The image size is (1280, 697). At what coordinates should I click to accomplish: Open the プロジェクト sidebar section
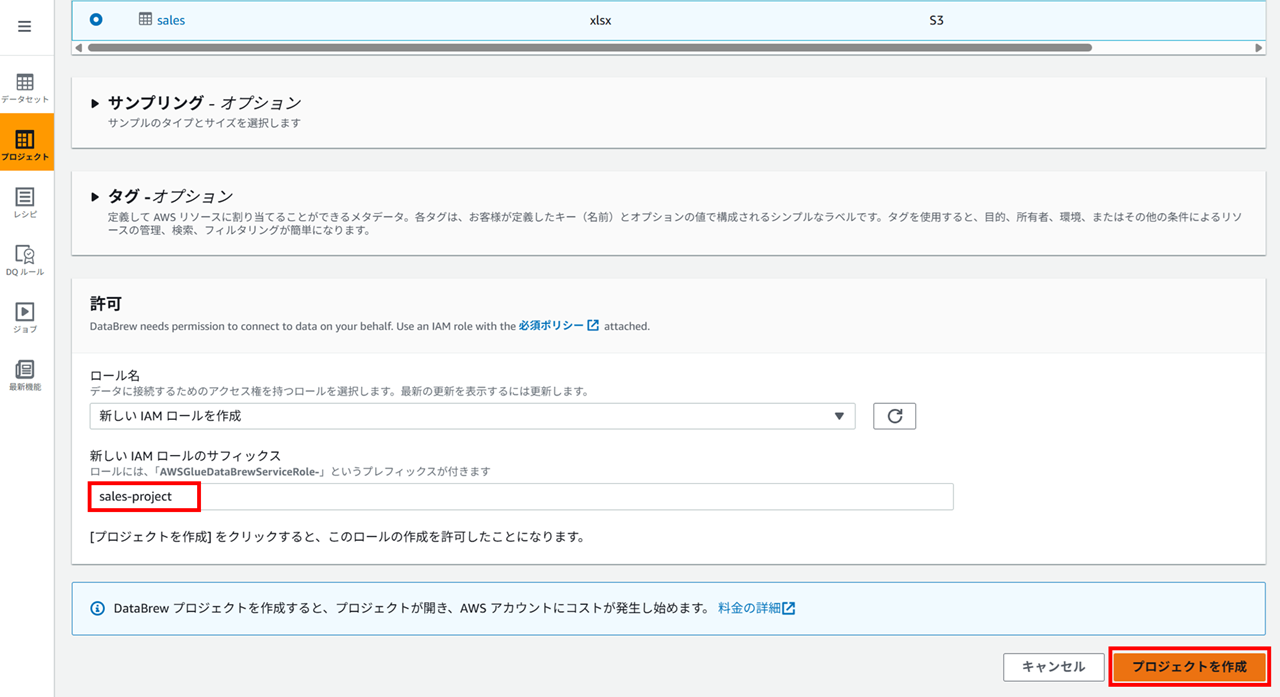click(26, 144)
